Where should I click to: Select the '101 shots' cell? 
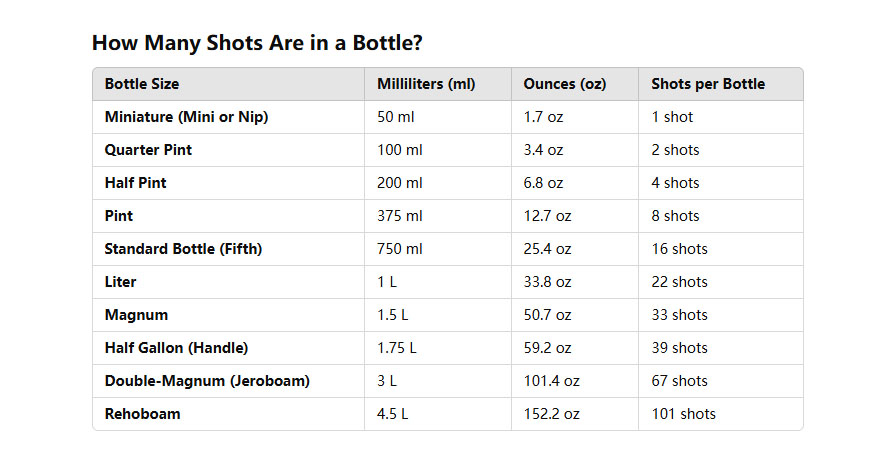pyautogui.click(x=683, y=414)
